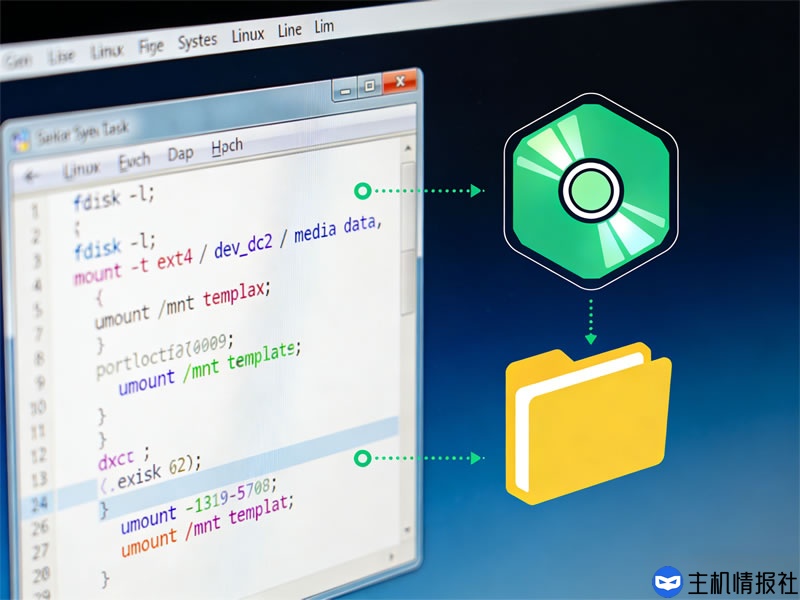Maximize the editor window

[369, 87]
